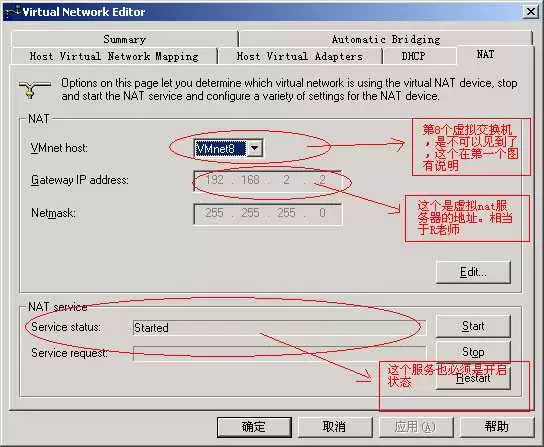Screen dimensions: 544x447
Task: Switch to the Automatic Bridging tab
Action: pyautogui.click(x=386, y=39)
